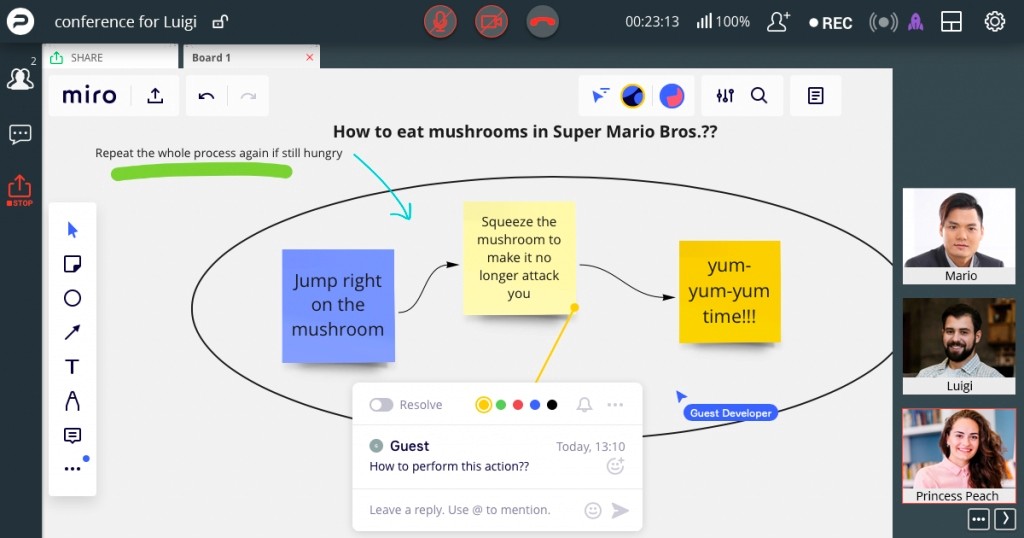The height and width of the screenshot is (538, 1024).
Task: Toggle comment notification bell
Action: [x=584, y=405]
